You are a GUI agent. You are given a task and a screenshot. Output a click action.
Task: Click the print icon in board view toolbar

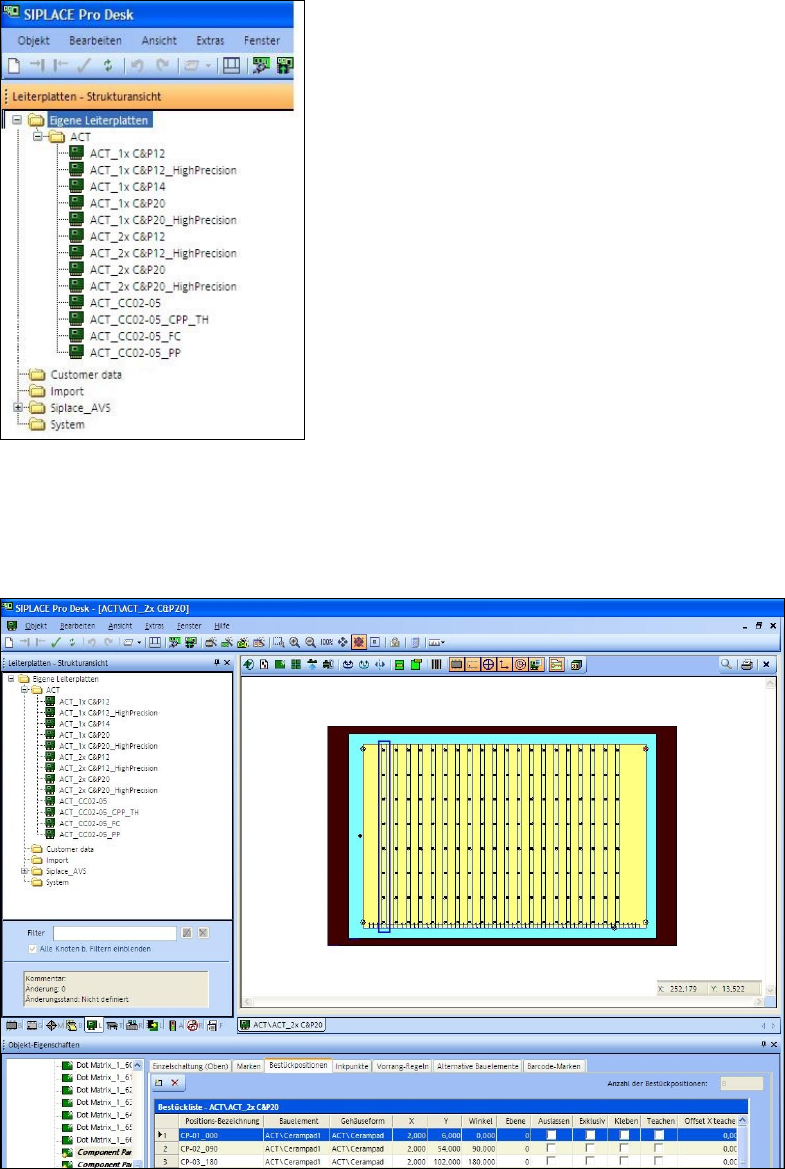click(748, 664)
